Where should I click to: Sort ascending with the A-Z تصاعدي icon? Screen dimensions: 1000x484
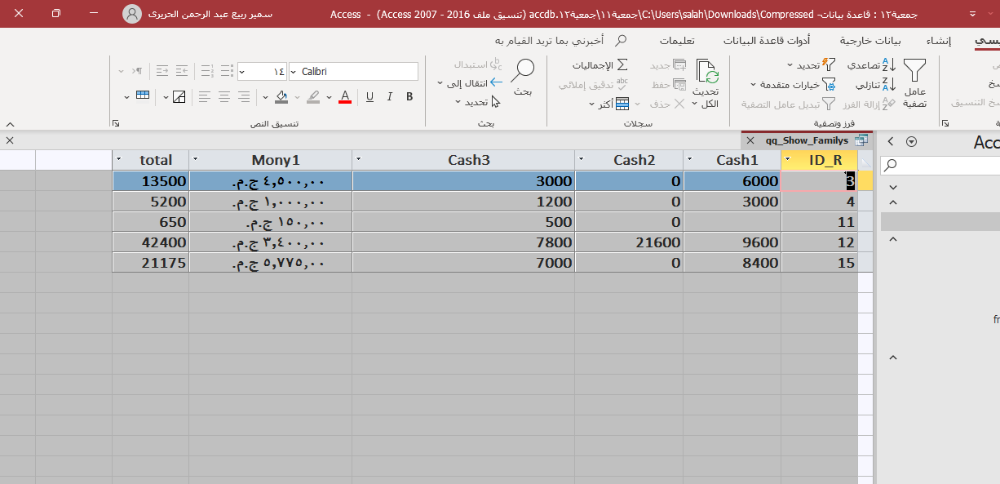point(889,65)
